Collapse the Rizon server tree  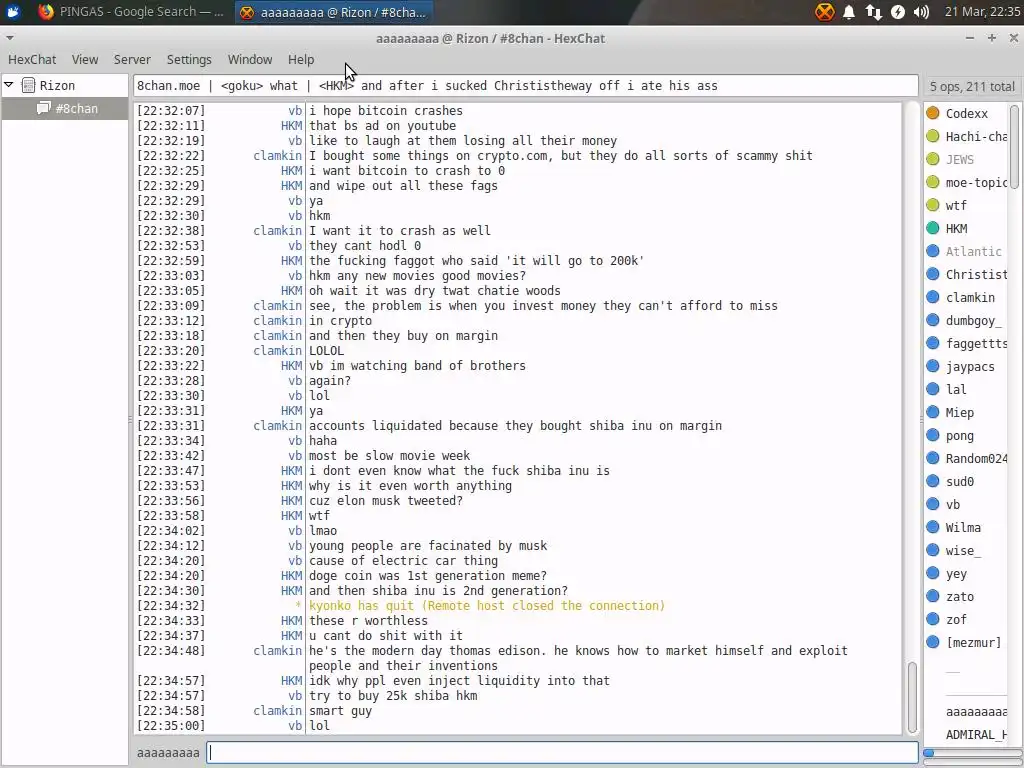[9, 85]
